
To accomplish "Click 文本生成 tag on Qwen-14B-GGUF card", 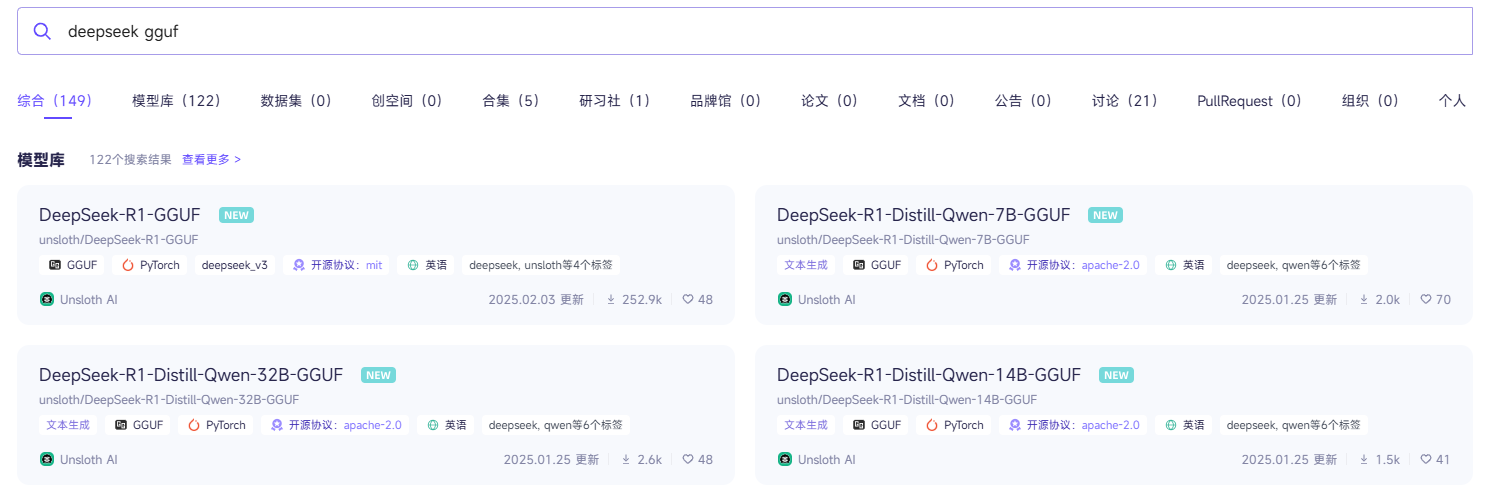I will [x=806, y=425].
